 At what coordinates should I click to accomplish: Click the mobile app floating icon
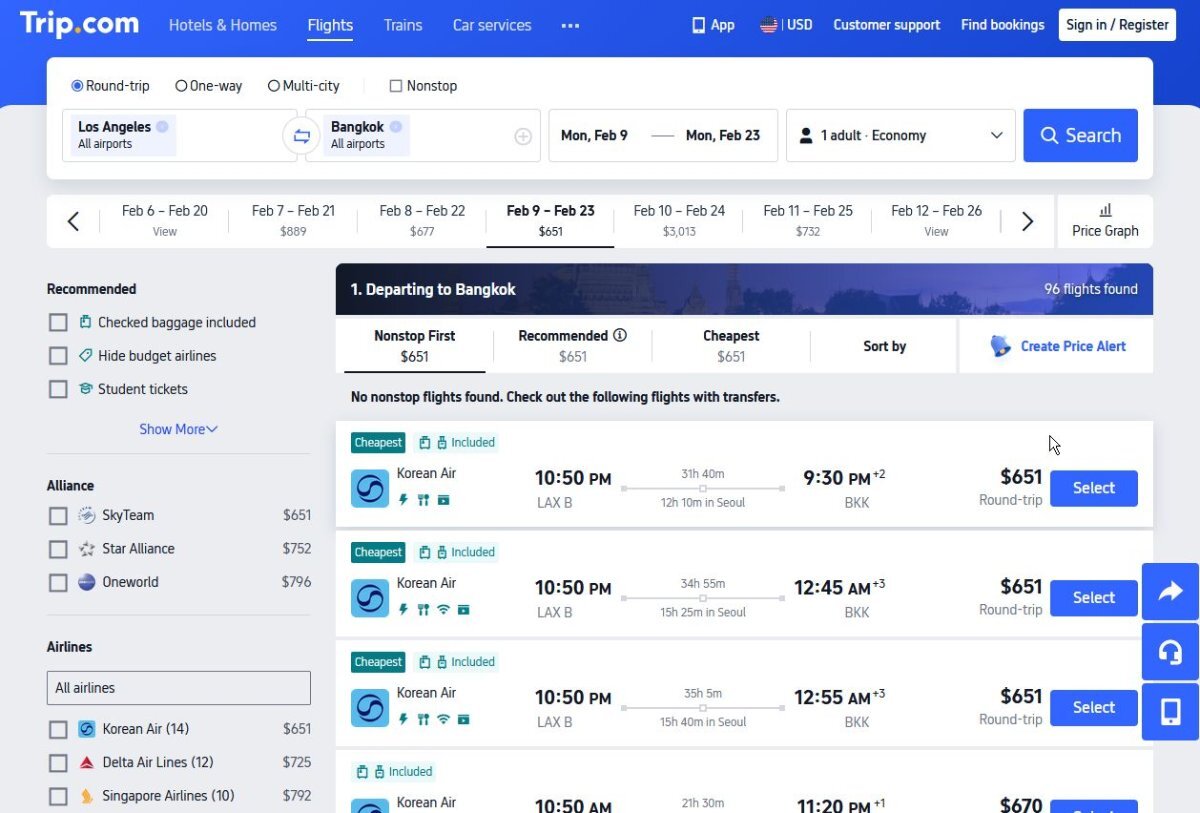click(x=1170, y=712)
